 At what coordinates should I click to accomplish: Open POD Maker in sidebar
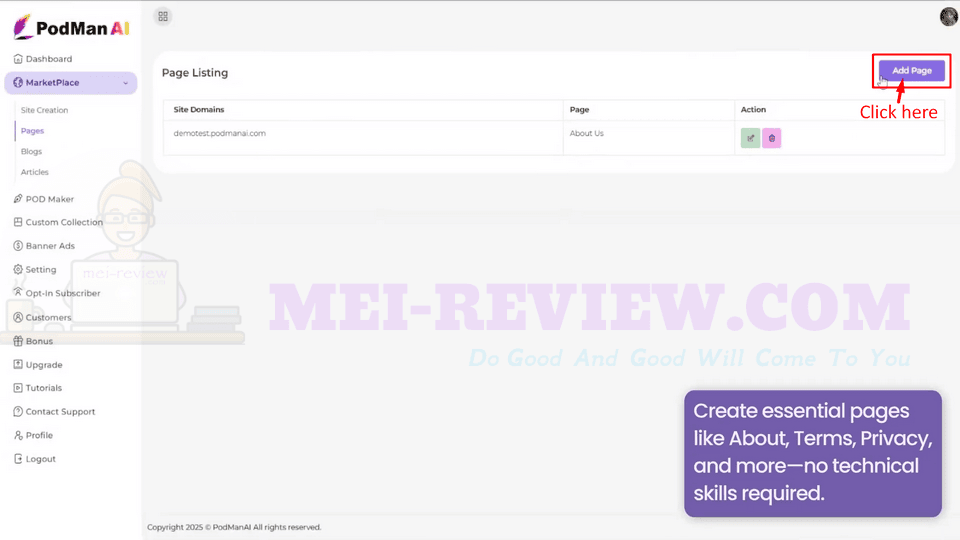click(x=50, y=199)
